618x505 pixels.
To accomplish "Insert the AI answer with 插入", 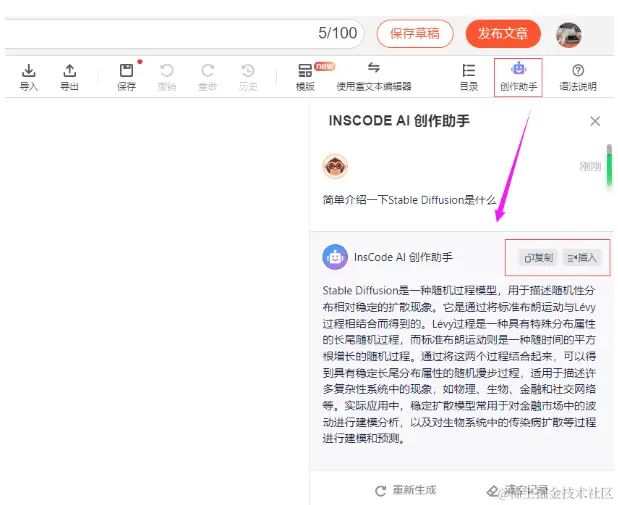I will (x=582, y=258).
